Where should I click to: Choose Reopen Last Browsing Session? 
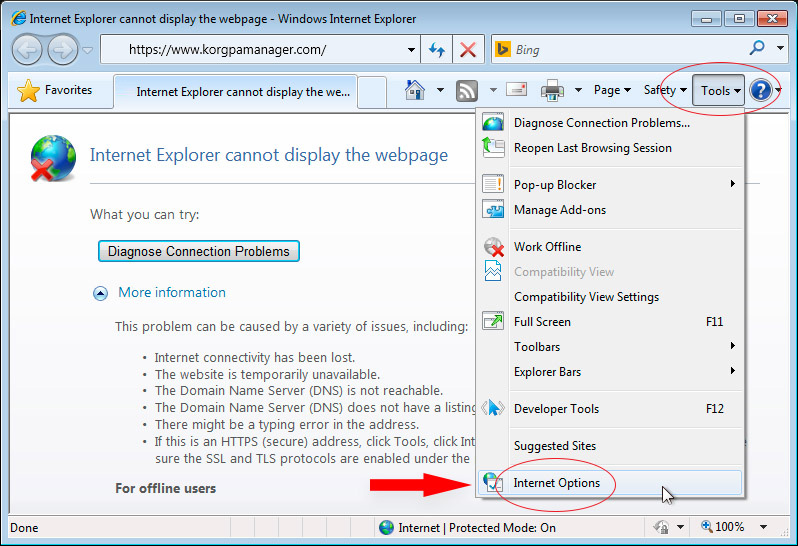611,148
